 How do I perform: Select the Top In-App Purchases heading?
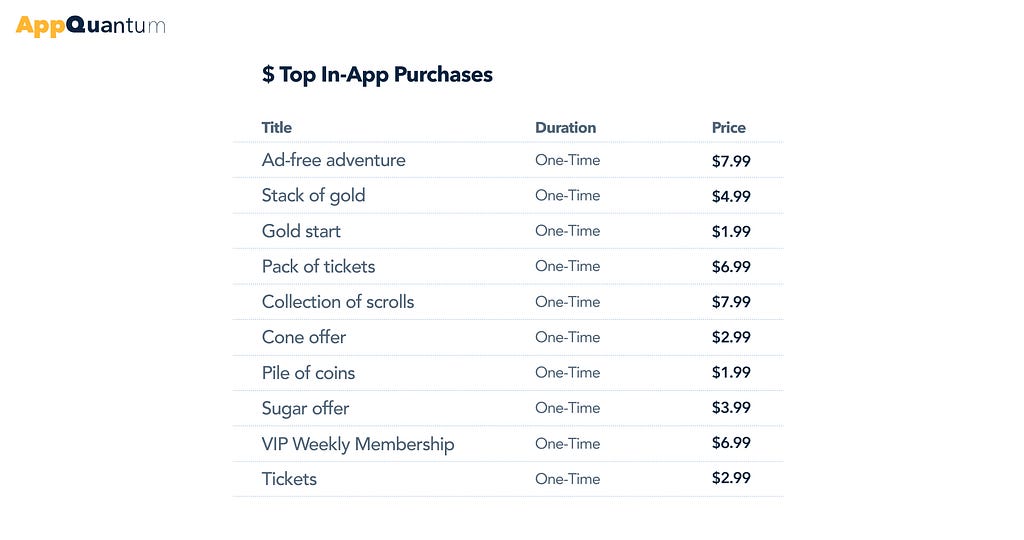click(377, 74)
